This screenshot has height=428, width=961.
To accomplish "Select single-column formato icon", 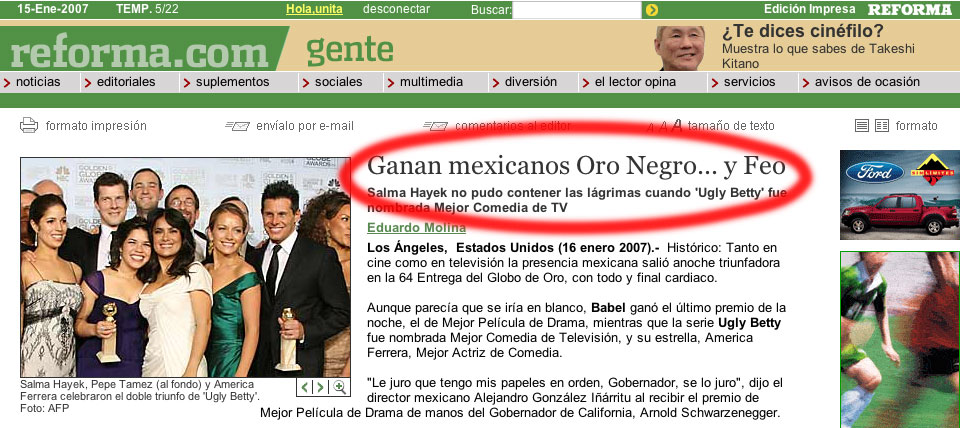I will coord(862,126).
